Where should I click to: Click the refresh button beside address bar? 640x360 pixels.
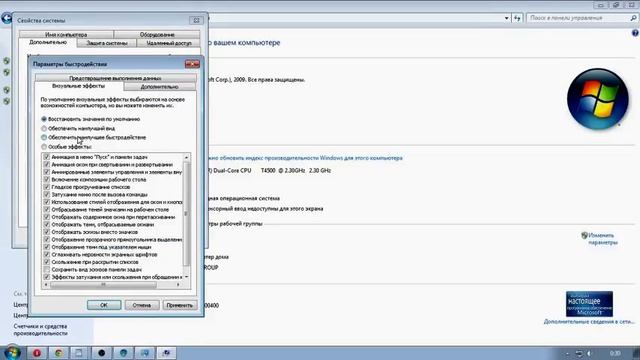(517, 18)
